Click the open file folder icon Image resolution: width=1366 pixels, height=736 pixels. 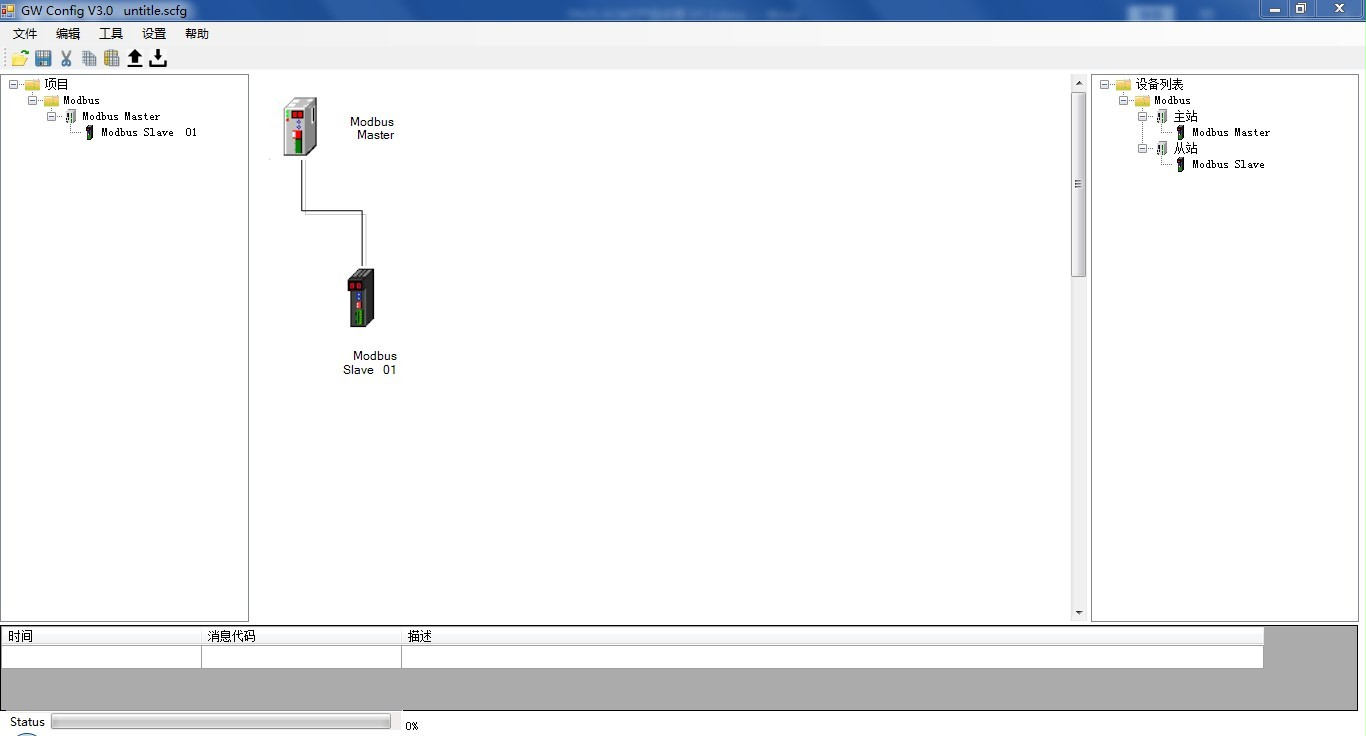coord(19,59)
